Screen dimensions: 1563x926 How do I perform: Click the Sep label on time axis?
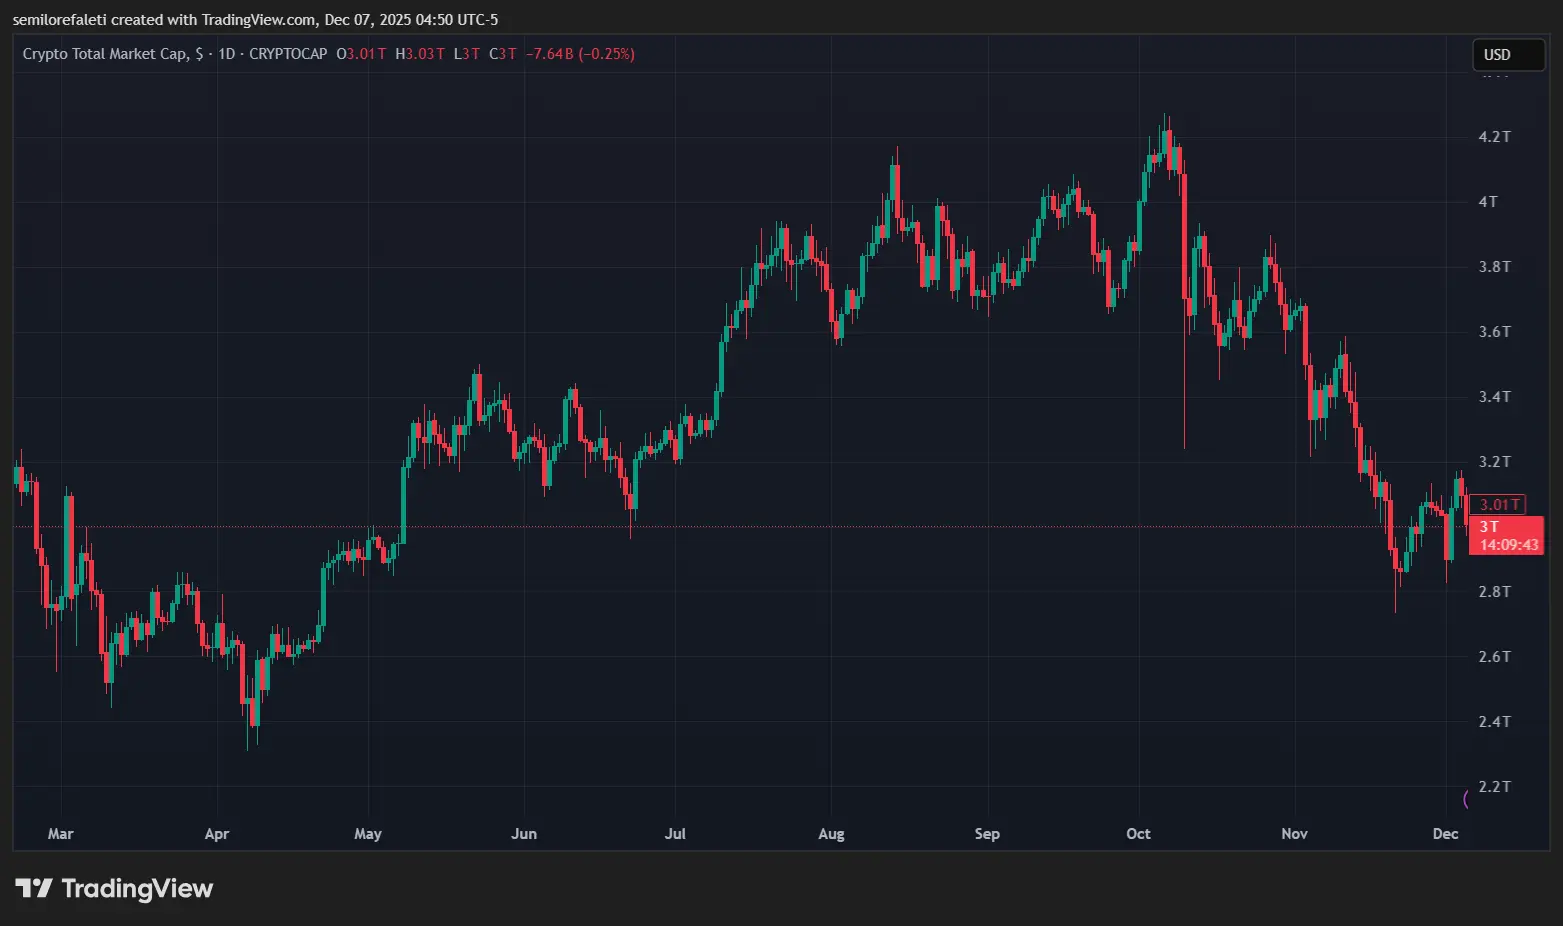(987, 834)
